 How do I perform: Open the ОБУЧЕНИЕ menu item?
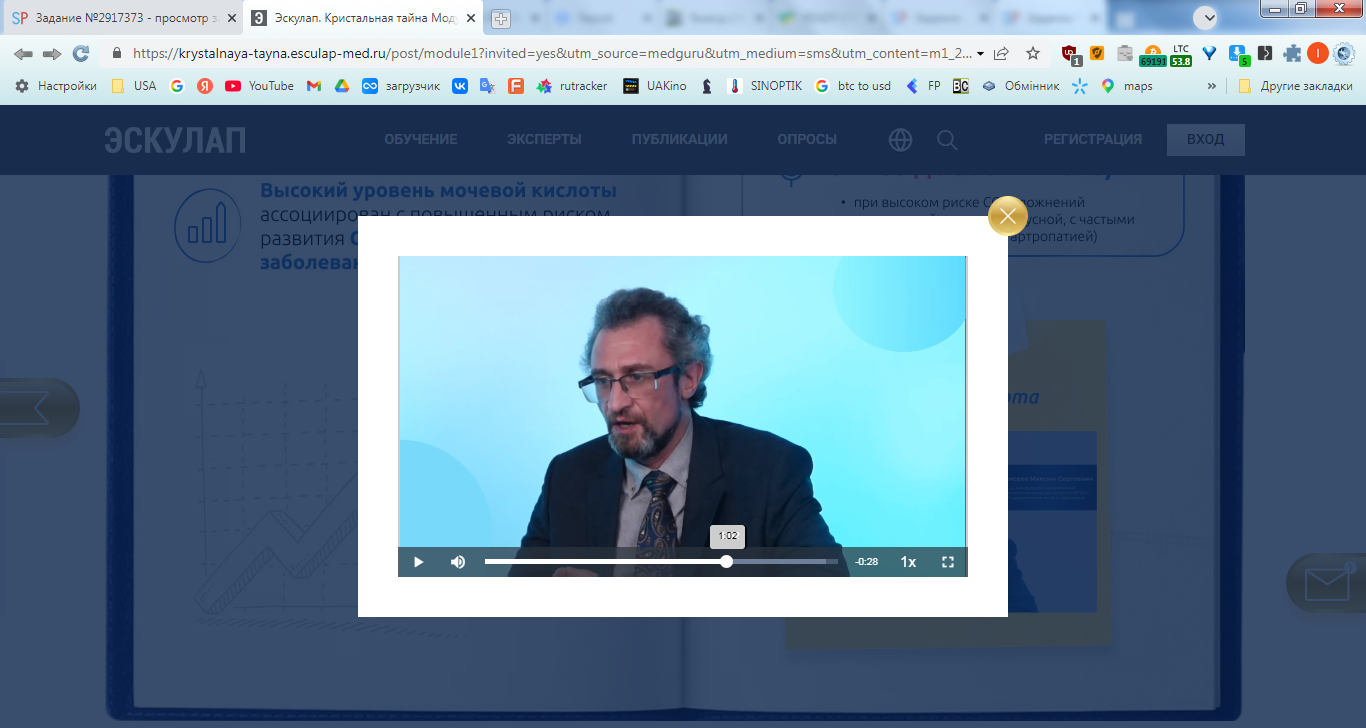coord(421,140)
